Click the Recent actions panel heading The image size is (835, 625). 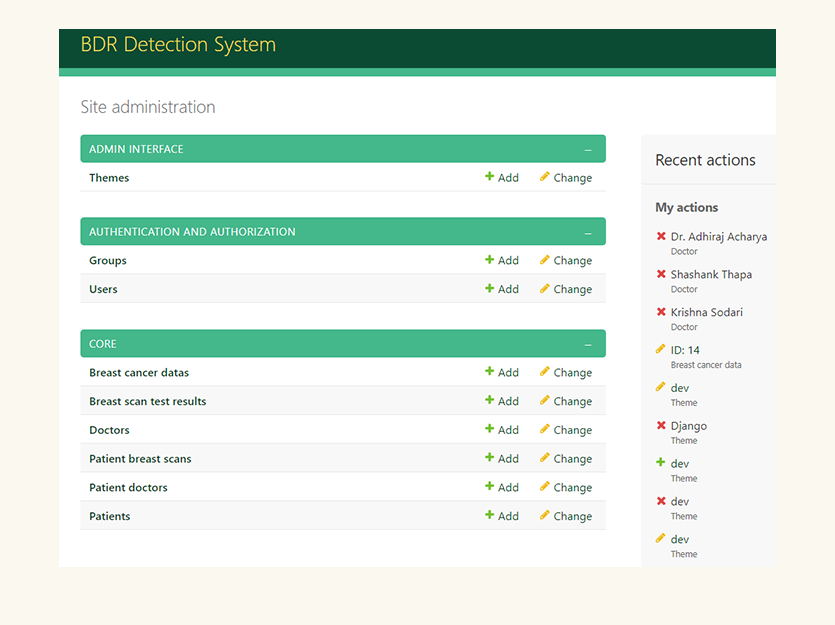(x=705, y=160)
